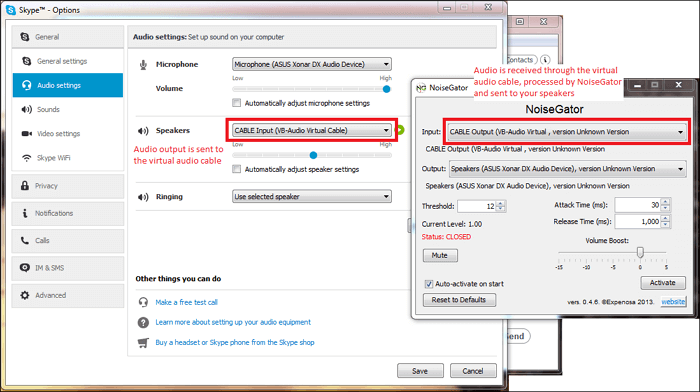Image resolution: width=700 pixels, height=392 pixels.
Task: Open Video settings in sidebar
Action: (x=68, y=133)
